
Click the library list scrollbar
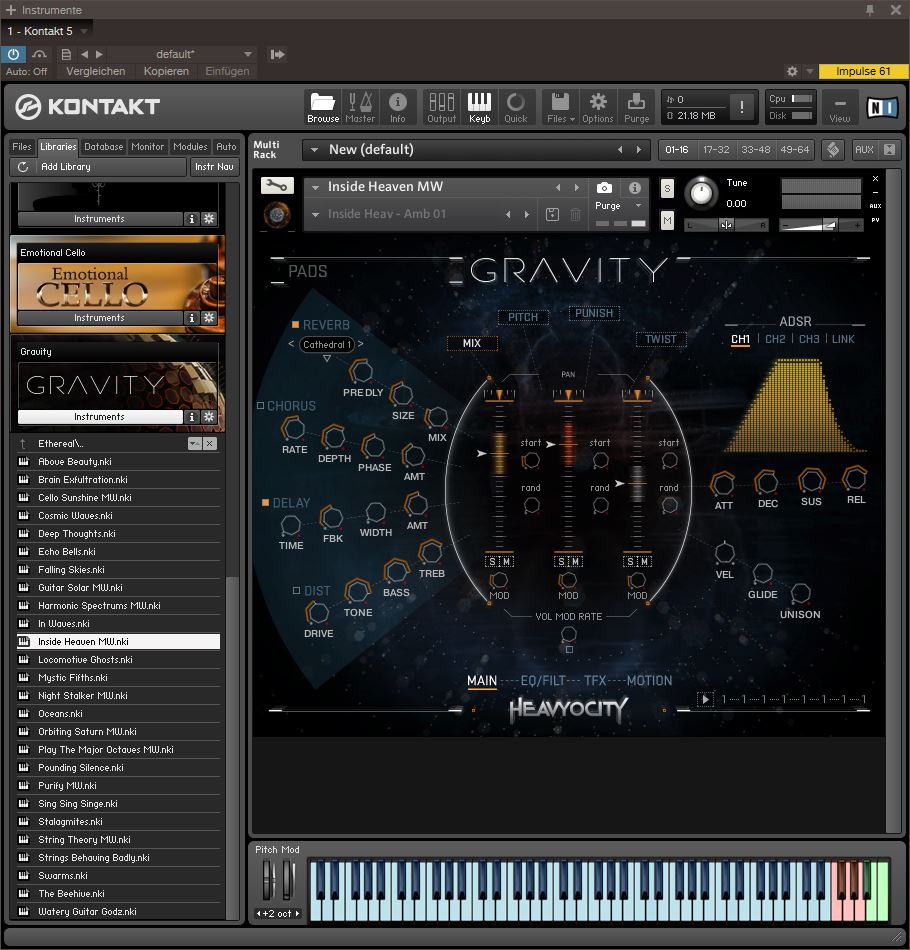pyautogui.click(x=232, y=746)
